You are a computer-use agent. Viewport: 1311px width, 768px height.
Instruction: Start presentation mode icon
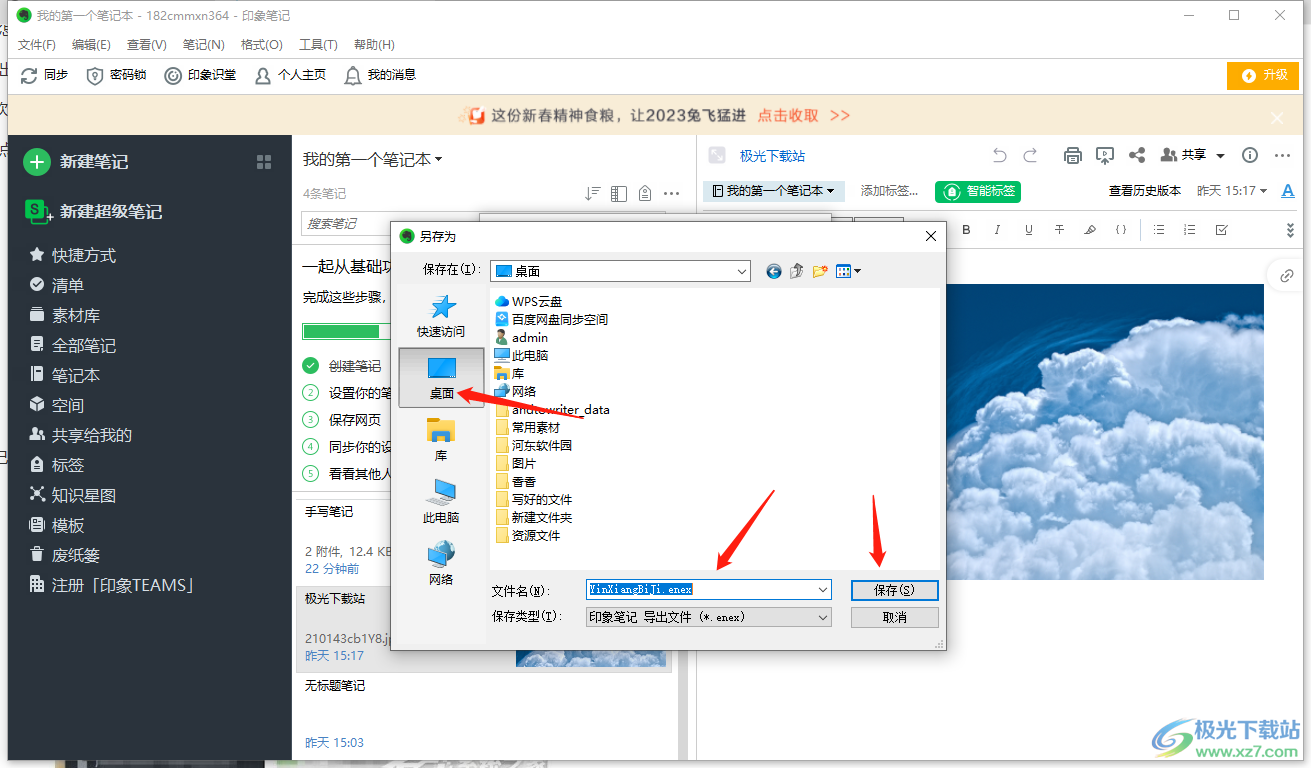pyautogui.click(x=1105, y=155)
